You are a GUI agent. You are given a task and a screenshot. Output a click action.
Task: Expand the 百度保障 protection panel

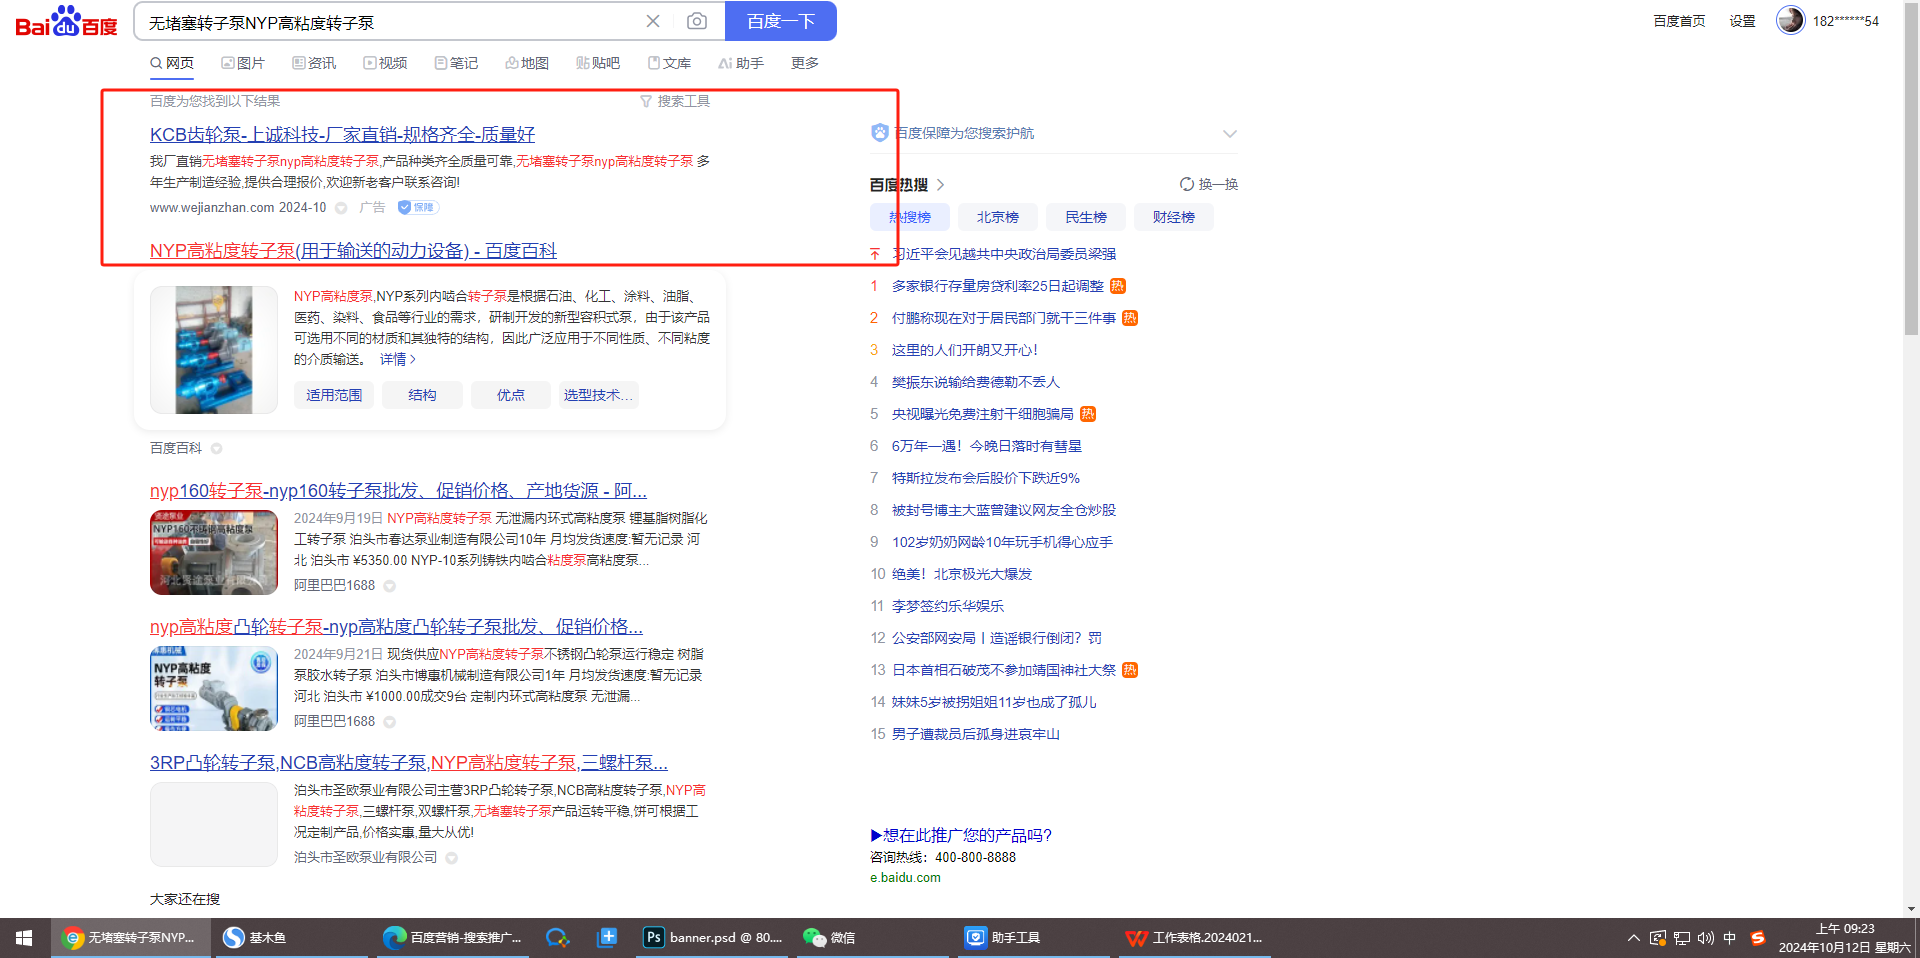click(x=1229, y=133)
